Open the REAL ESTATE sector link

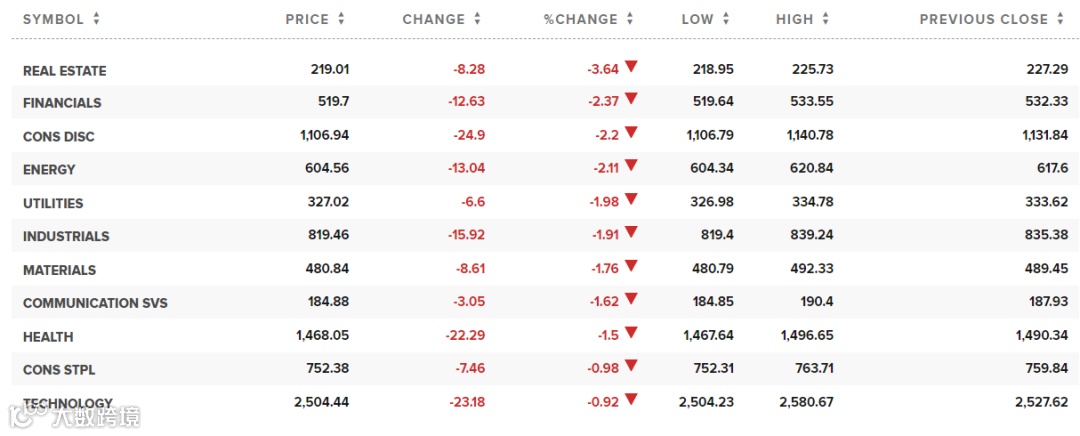pyautogui.click(x=64, y=71)
